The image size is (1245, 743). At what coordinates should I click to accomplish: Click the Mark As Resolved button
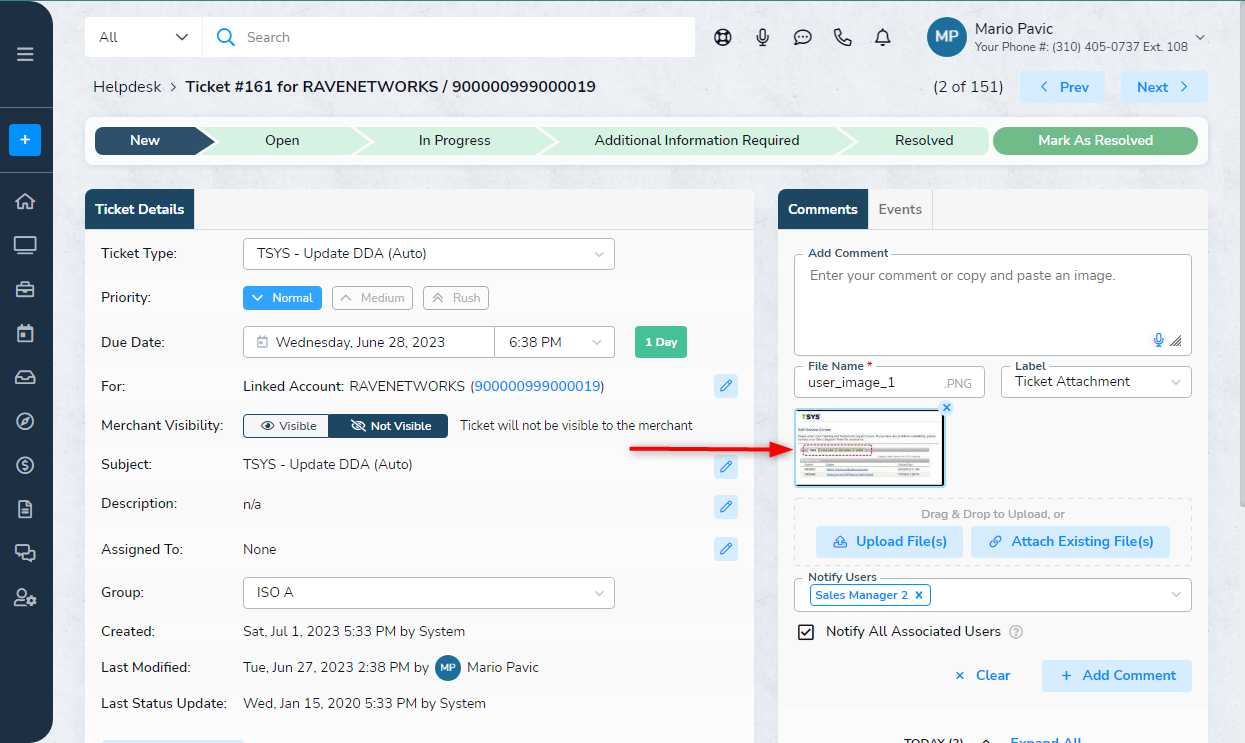click(1095, 140)
